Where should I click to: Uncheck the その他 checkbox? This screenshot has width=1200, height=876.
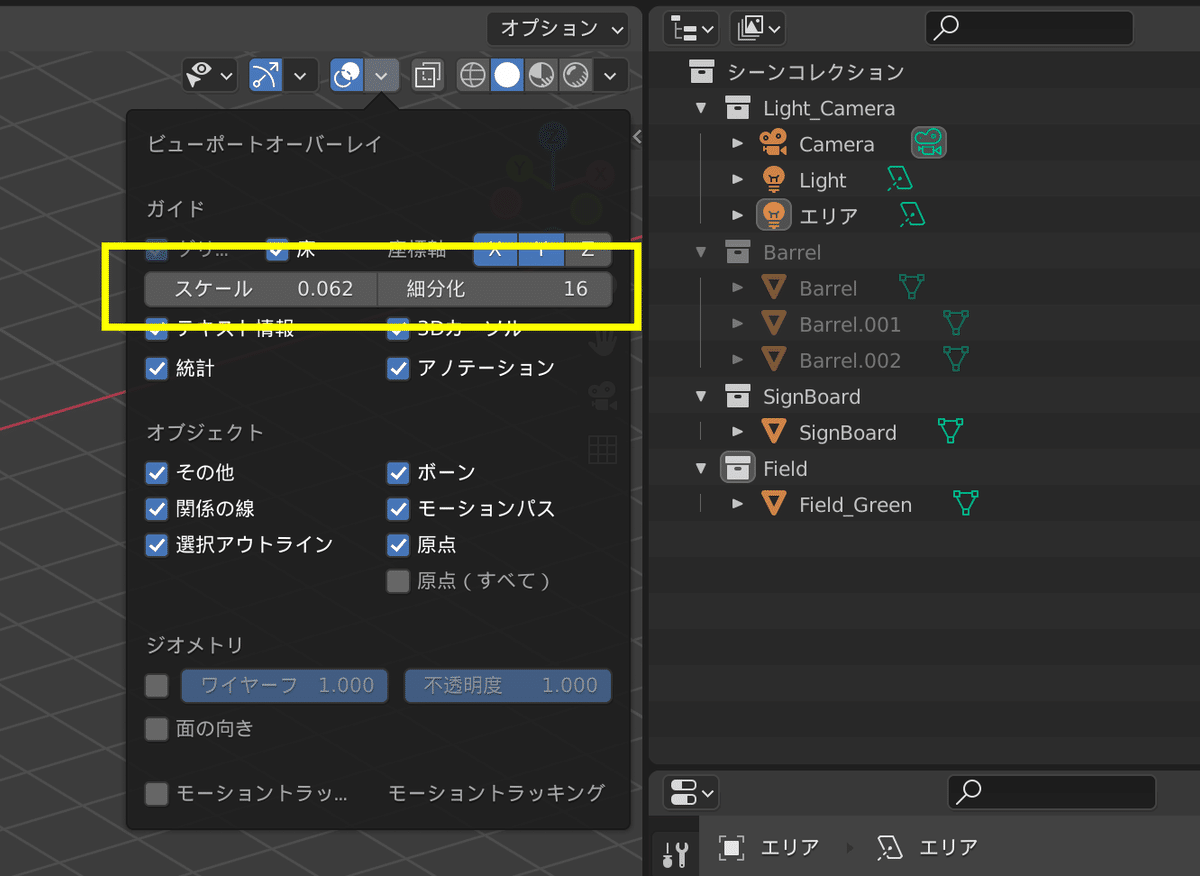(x=157, y=472)
